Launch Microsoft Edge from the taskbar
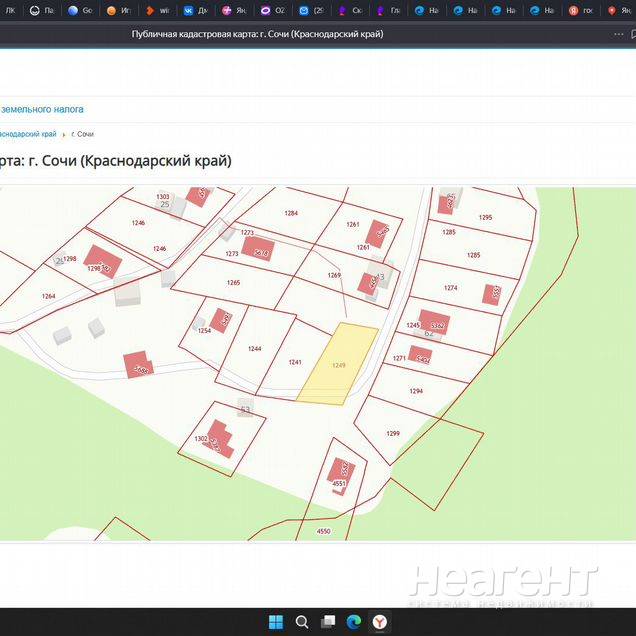The image size is (636, 636). (x=353, y=622)
